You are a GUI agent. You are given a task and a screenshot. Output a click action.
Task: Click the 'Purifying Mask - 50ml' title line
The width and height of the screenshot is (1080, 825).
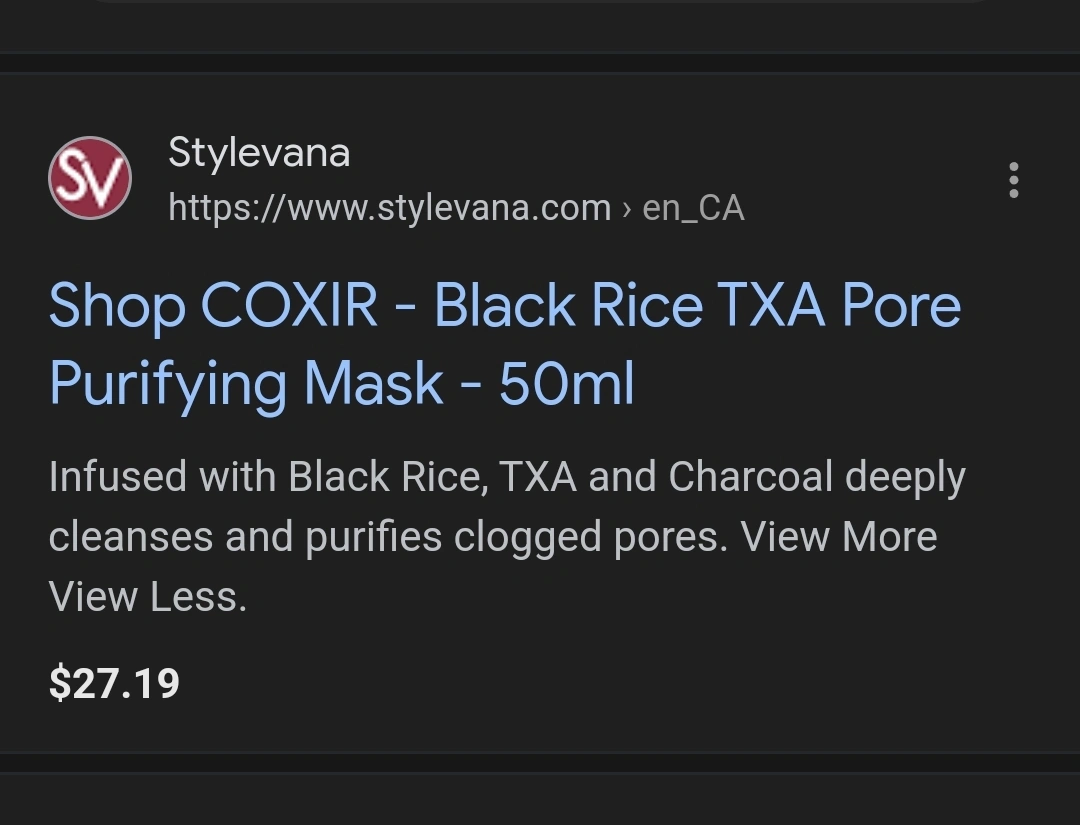point(341,383)
